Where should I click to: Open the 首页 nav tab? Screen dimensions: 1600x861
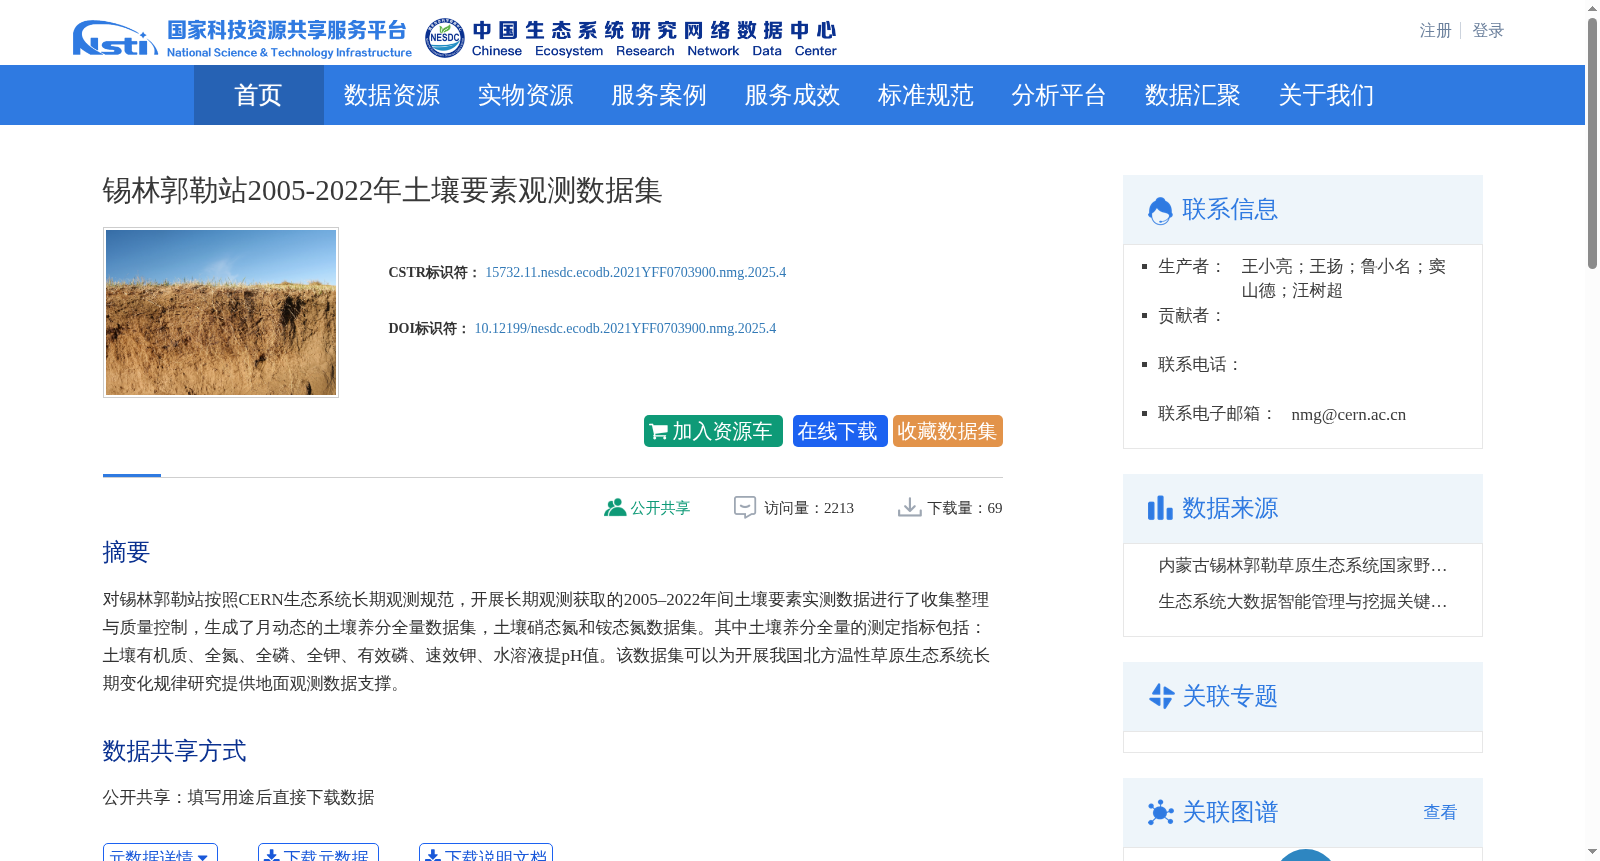point(258,95)
